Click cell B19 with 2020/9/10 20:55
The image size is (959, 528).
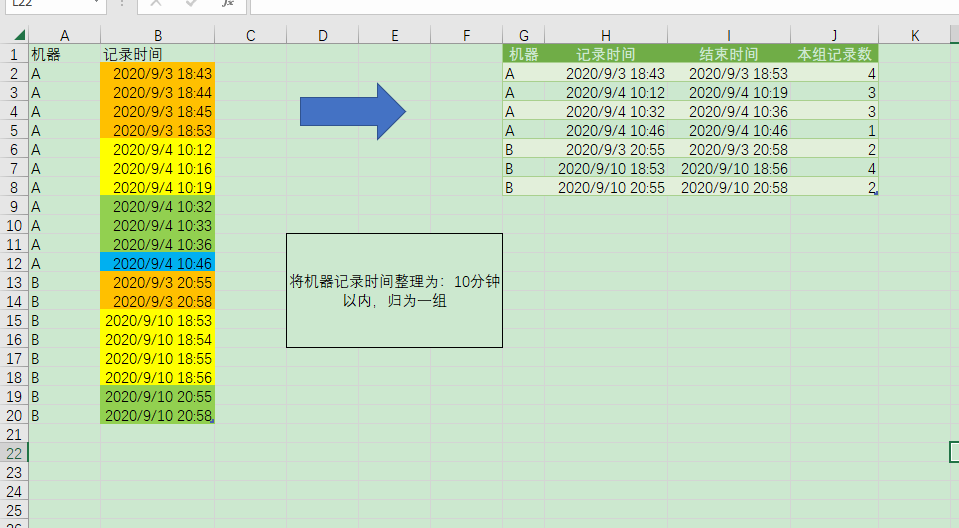tap(158, 396)
